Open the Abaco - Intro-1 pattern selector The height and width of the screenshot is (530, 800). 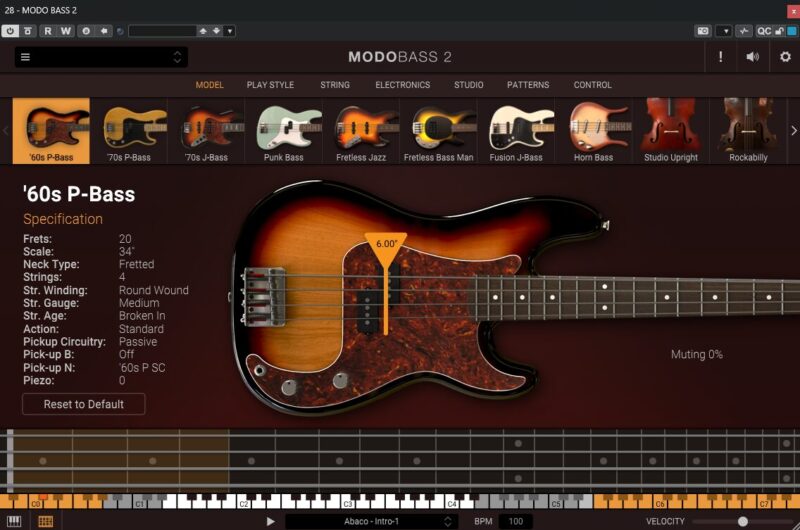click(371, 521)
